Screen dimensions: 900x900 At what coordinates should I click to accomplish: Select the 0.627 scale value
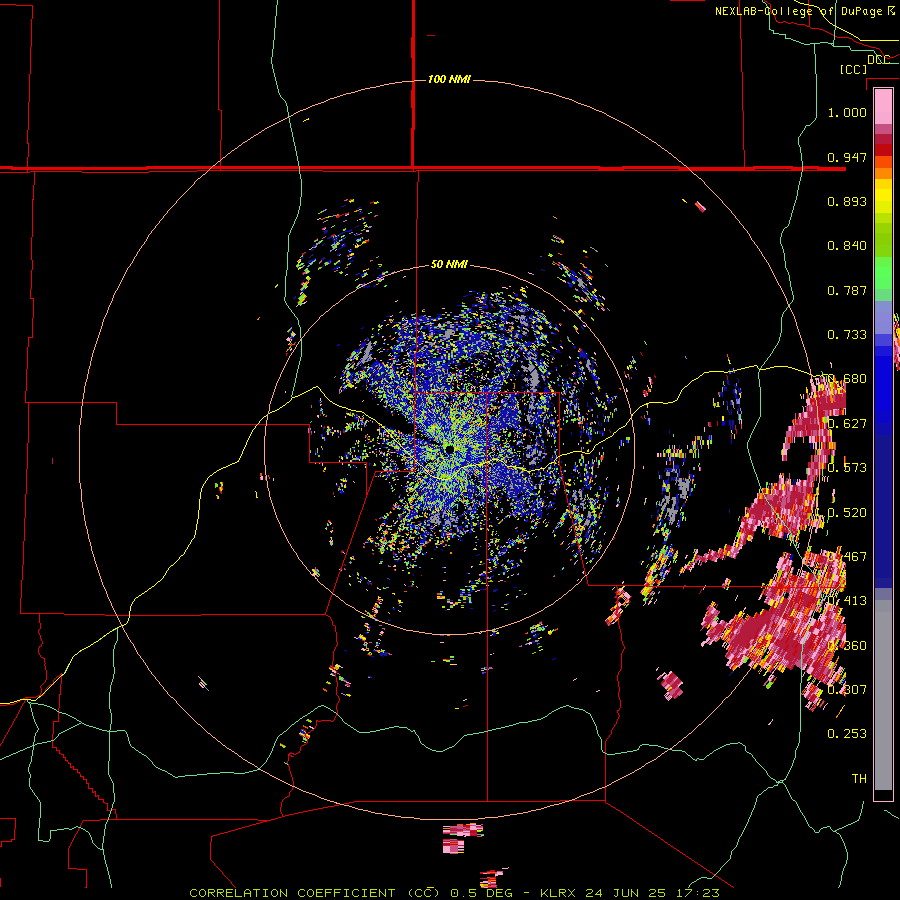[x=847, y=423]
